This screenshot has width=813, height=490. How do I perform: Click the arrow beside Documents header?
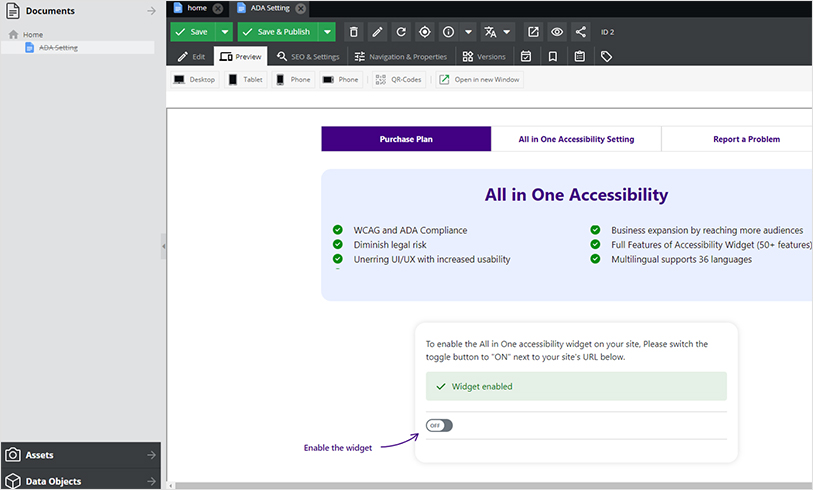tap(151, 11)
